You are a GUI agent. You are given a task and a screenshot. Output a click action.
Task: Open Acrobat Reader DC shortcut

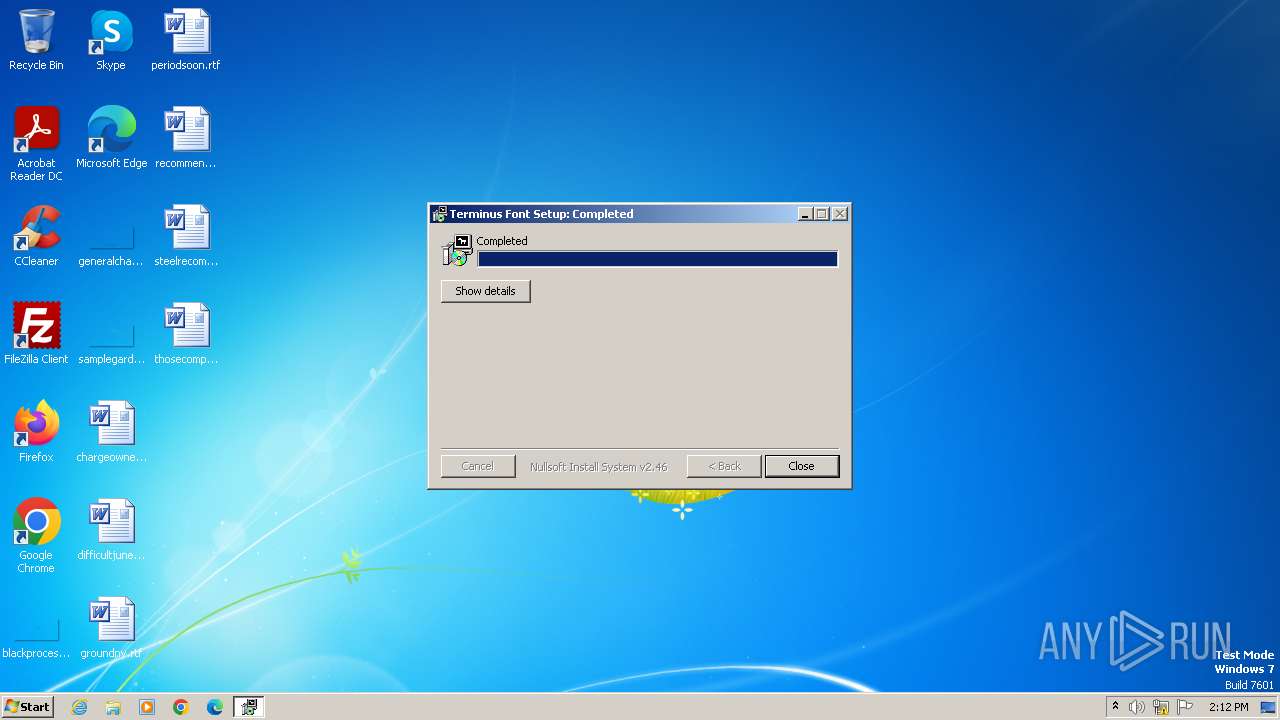tap(36, 144)
